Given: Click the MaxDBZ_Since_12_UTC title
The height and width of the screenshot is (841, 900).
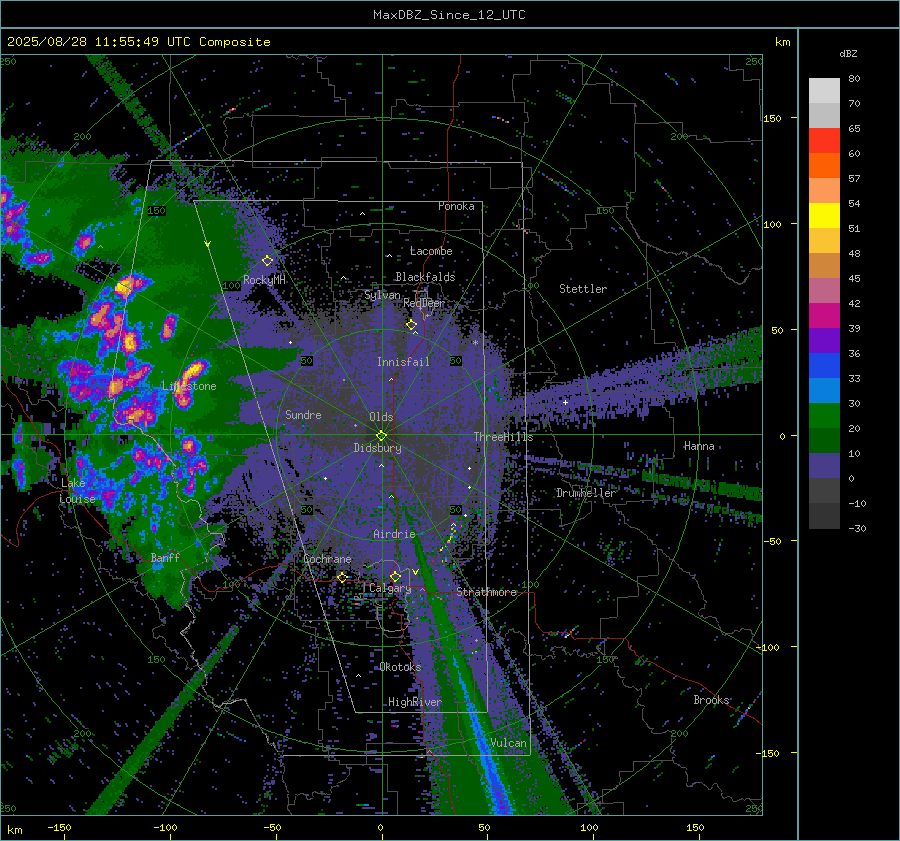Looking at the screenshot, I should click(449, 15).
